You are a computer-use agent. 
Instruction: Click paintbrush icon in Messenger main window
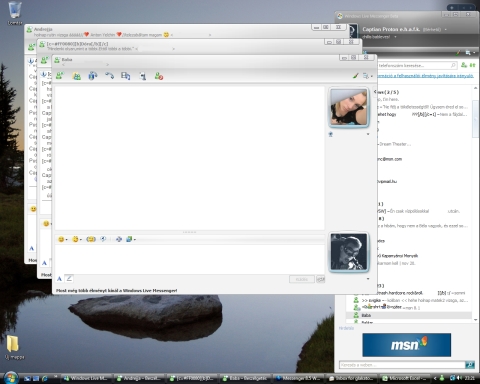(459, 53)
